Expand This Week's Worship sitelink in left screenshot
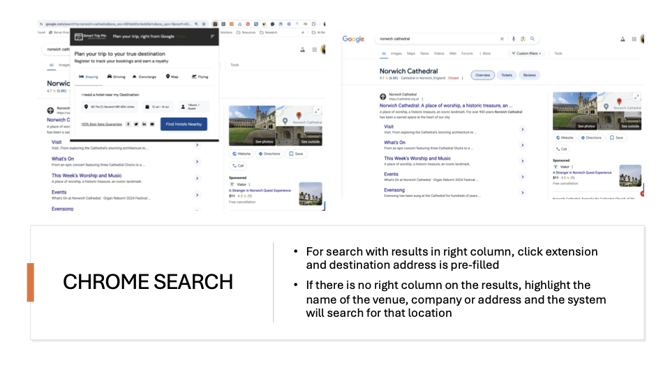 [197, 178]
